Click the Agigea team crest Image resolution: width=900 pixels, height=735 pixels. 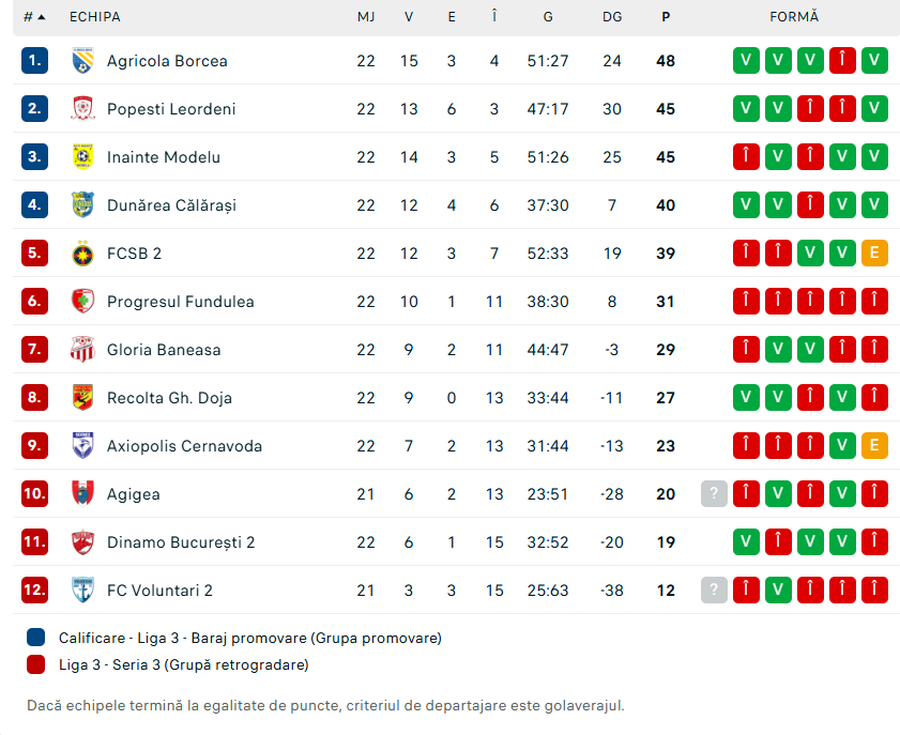coord(82,494)
